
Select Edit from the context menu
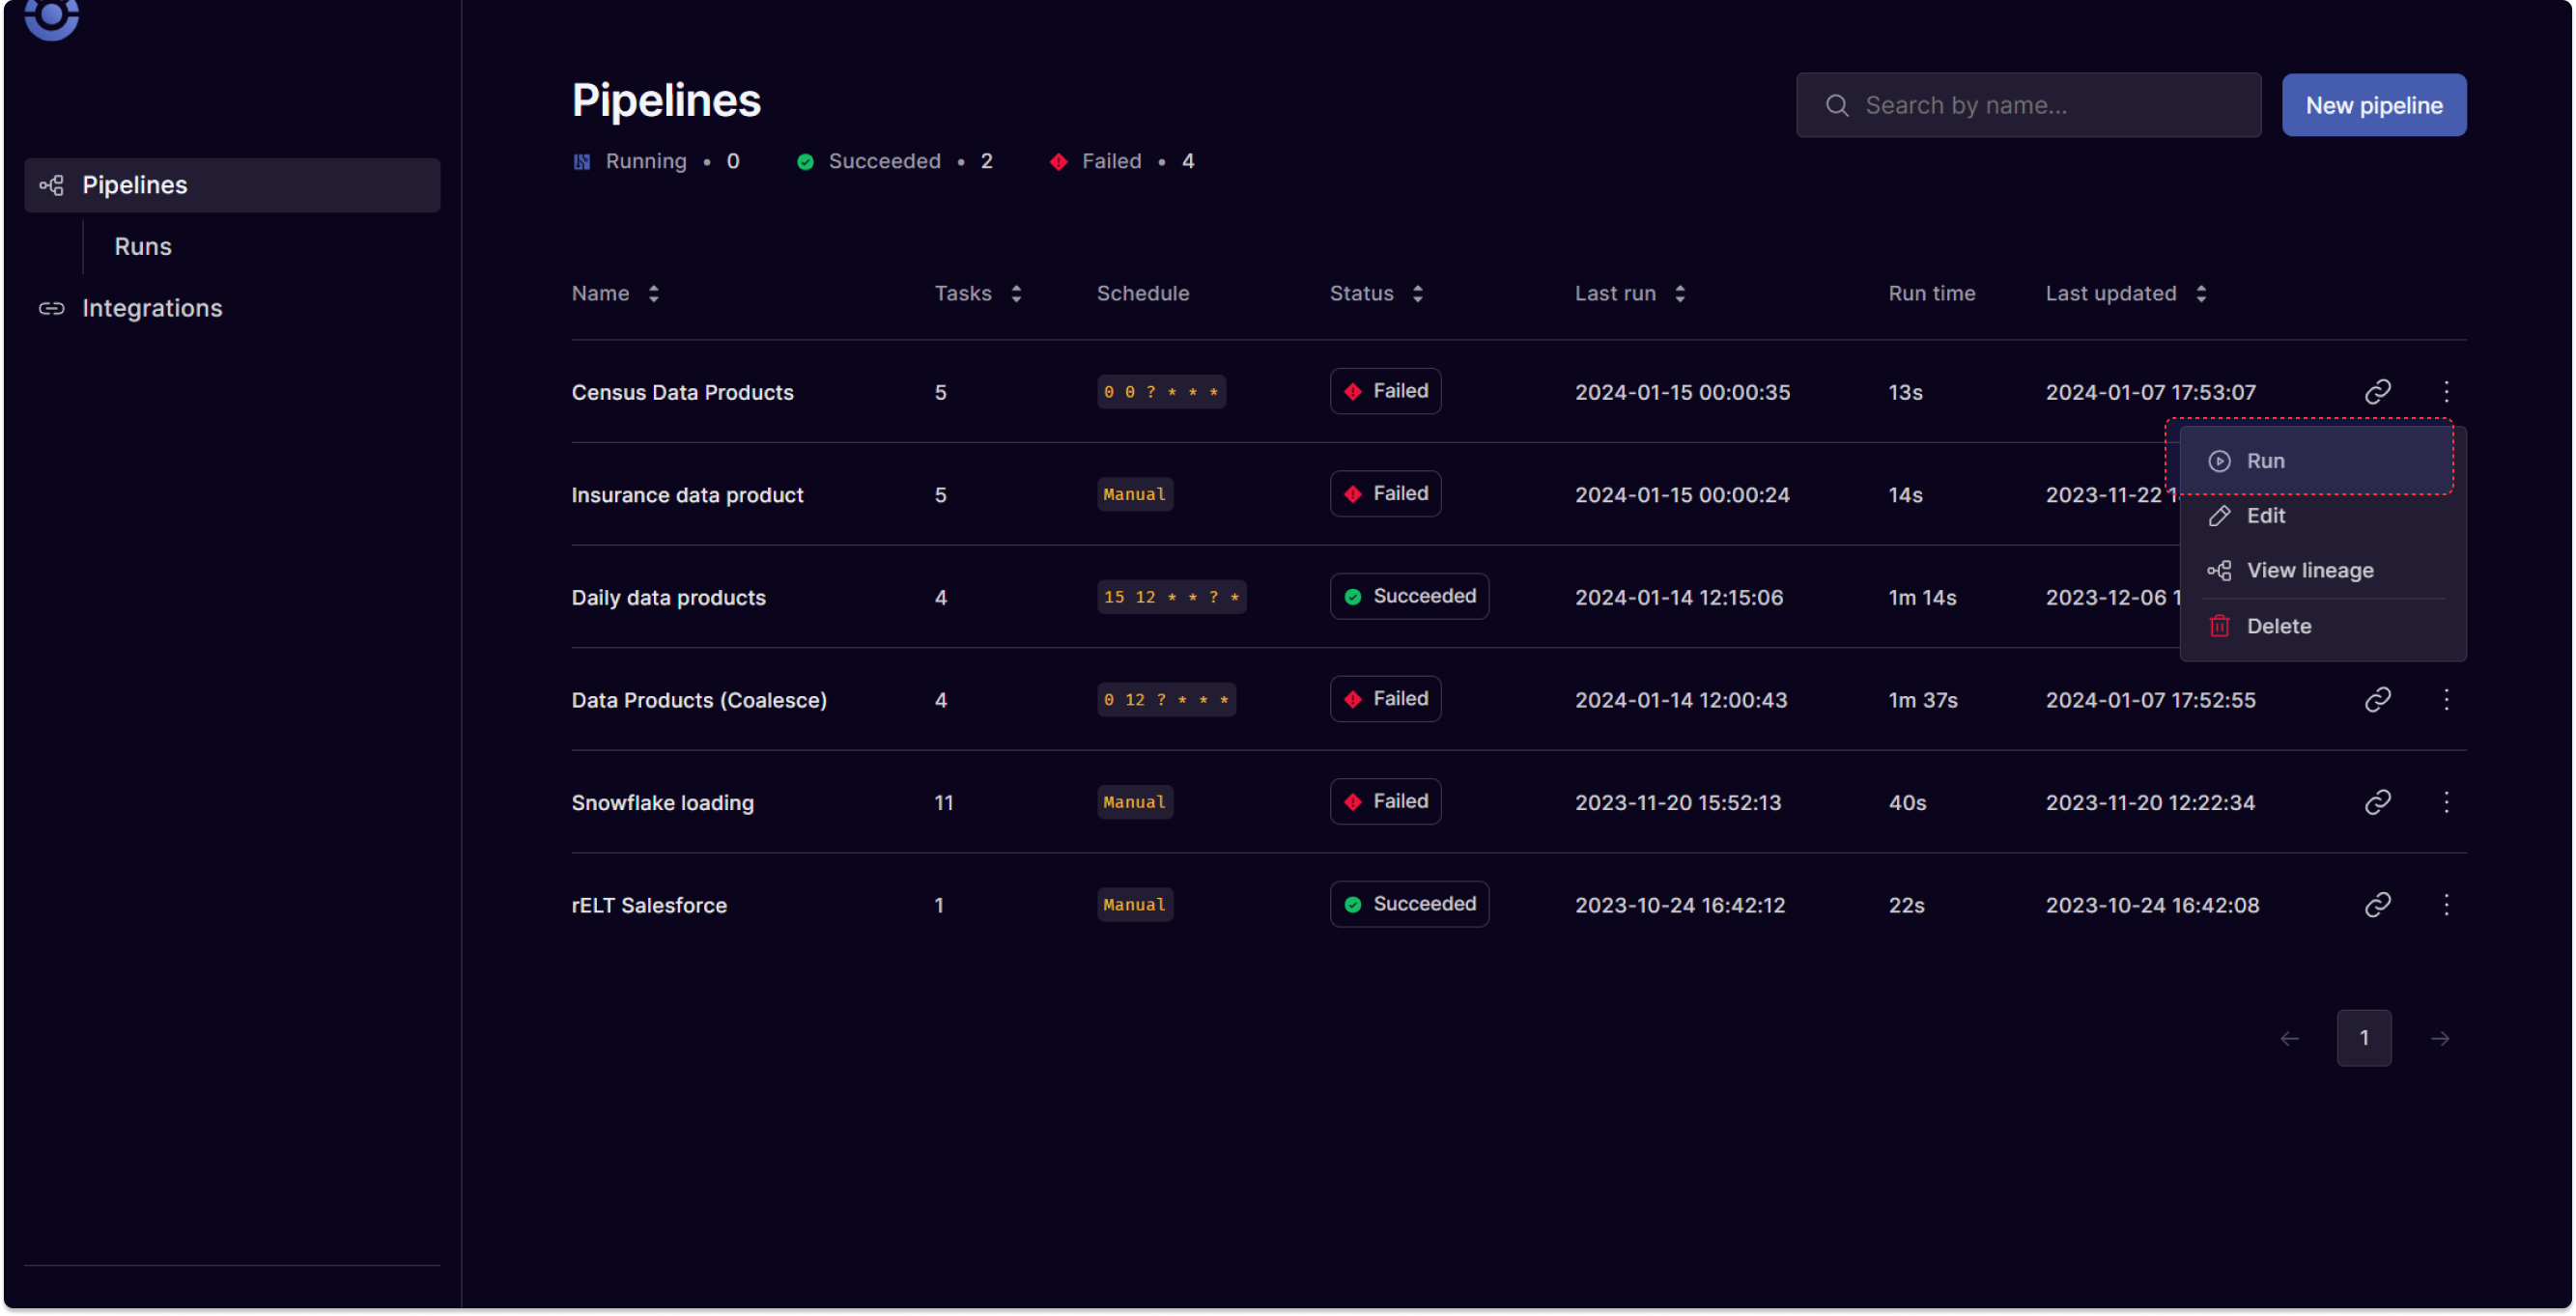2265,515
